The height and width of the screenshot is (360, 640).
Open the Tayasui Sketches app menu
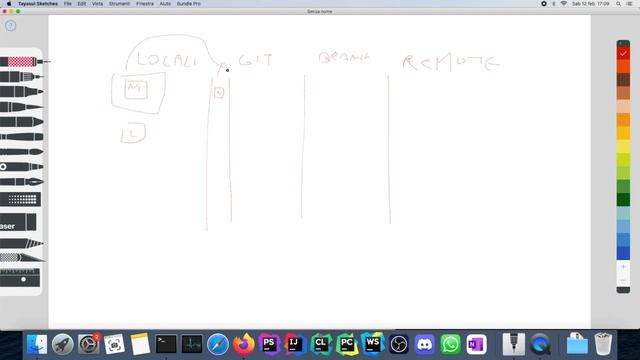coord(38,4)
